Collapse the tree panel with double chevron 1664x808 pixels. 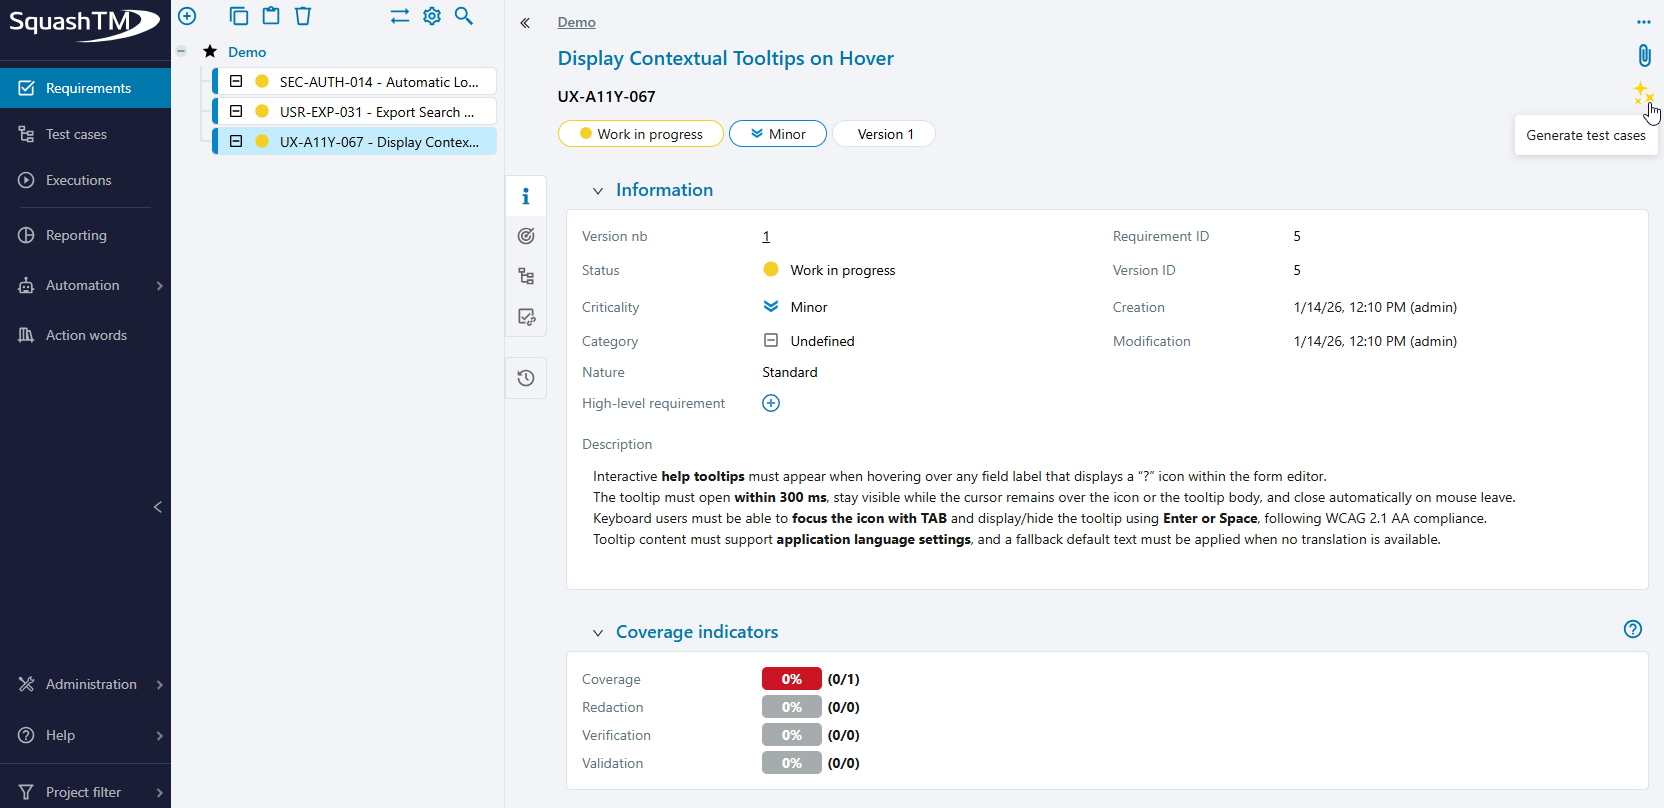pyautogui.click(x=525, y=23)
